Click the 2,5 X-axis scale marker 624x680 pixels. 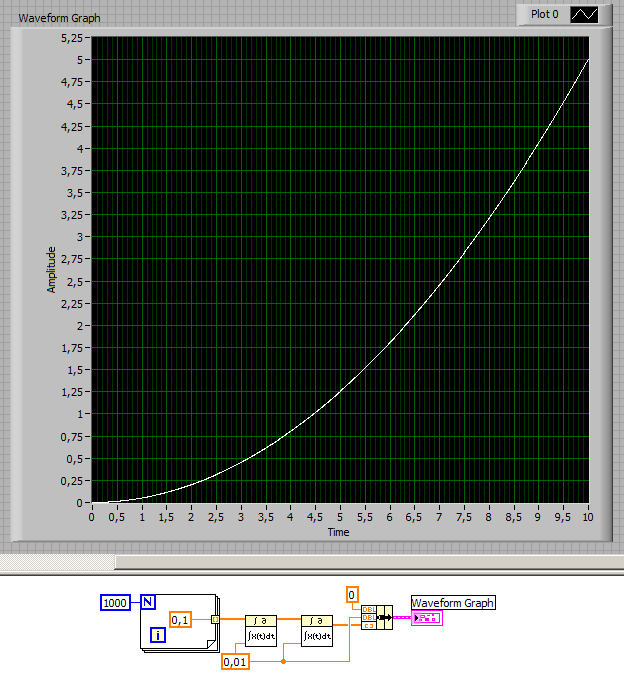click(216, 517)
